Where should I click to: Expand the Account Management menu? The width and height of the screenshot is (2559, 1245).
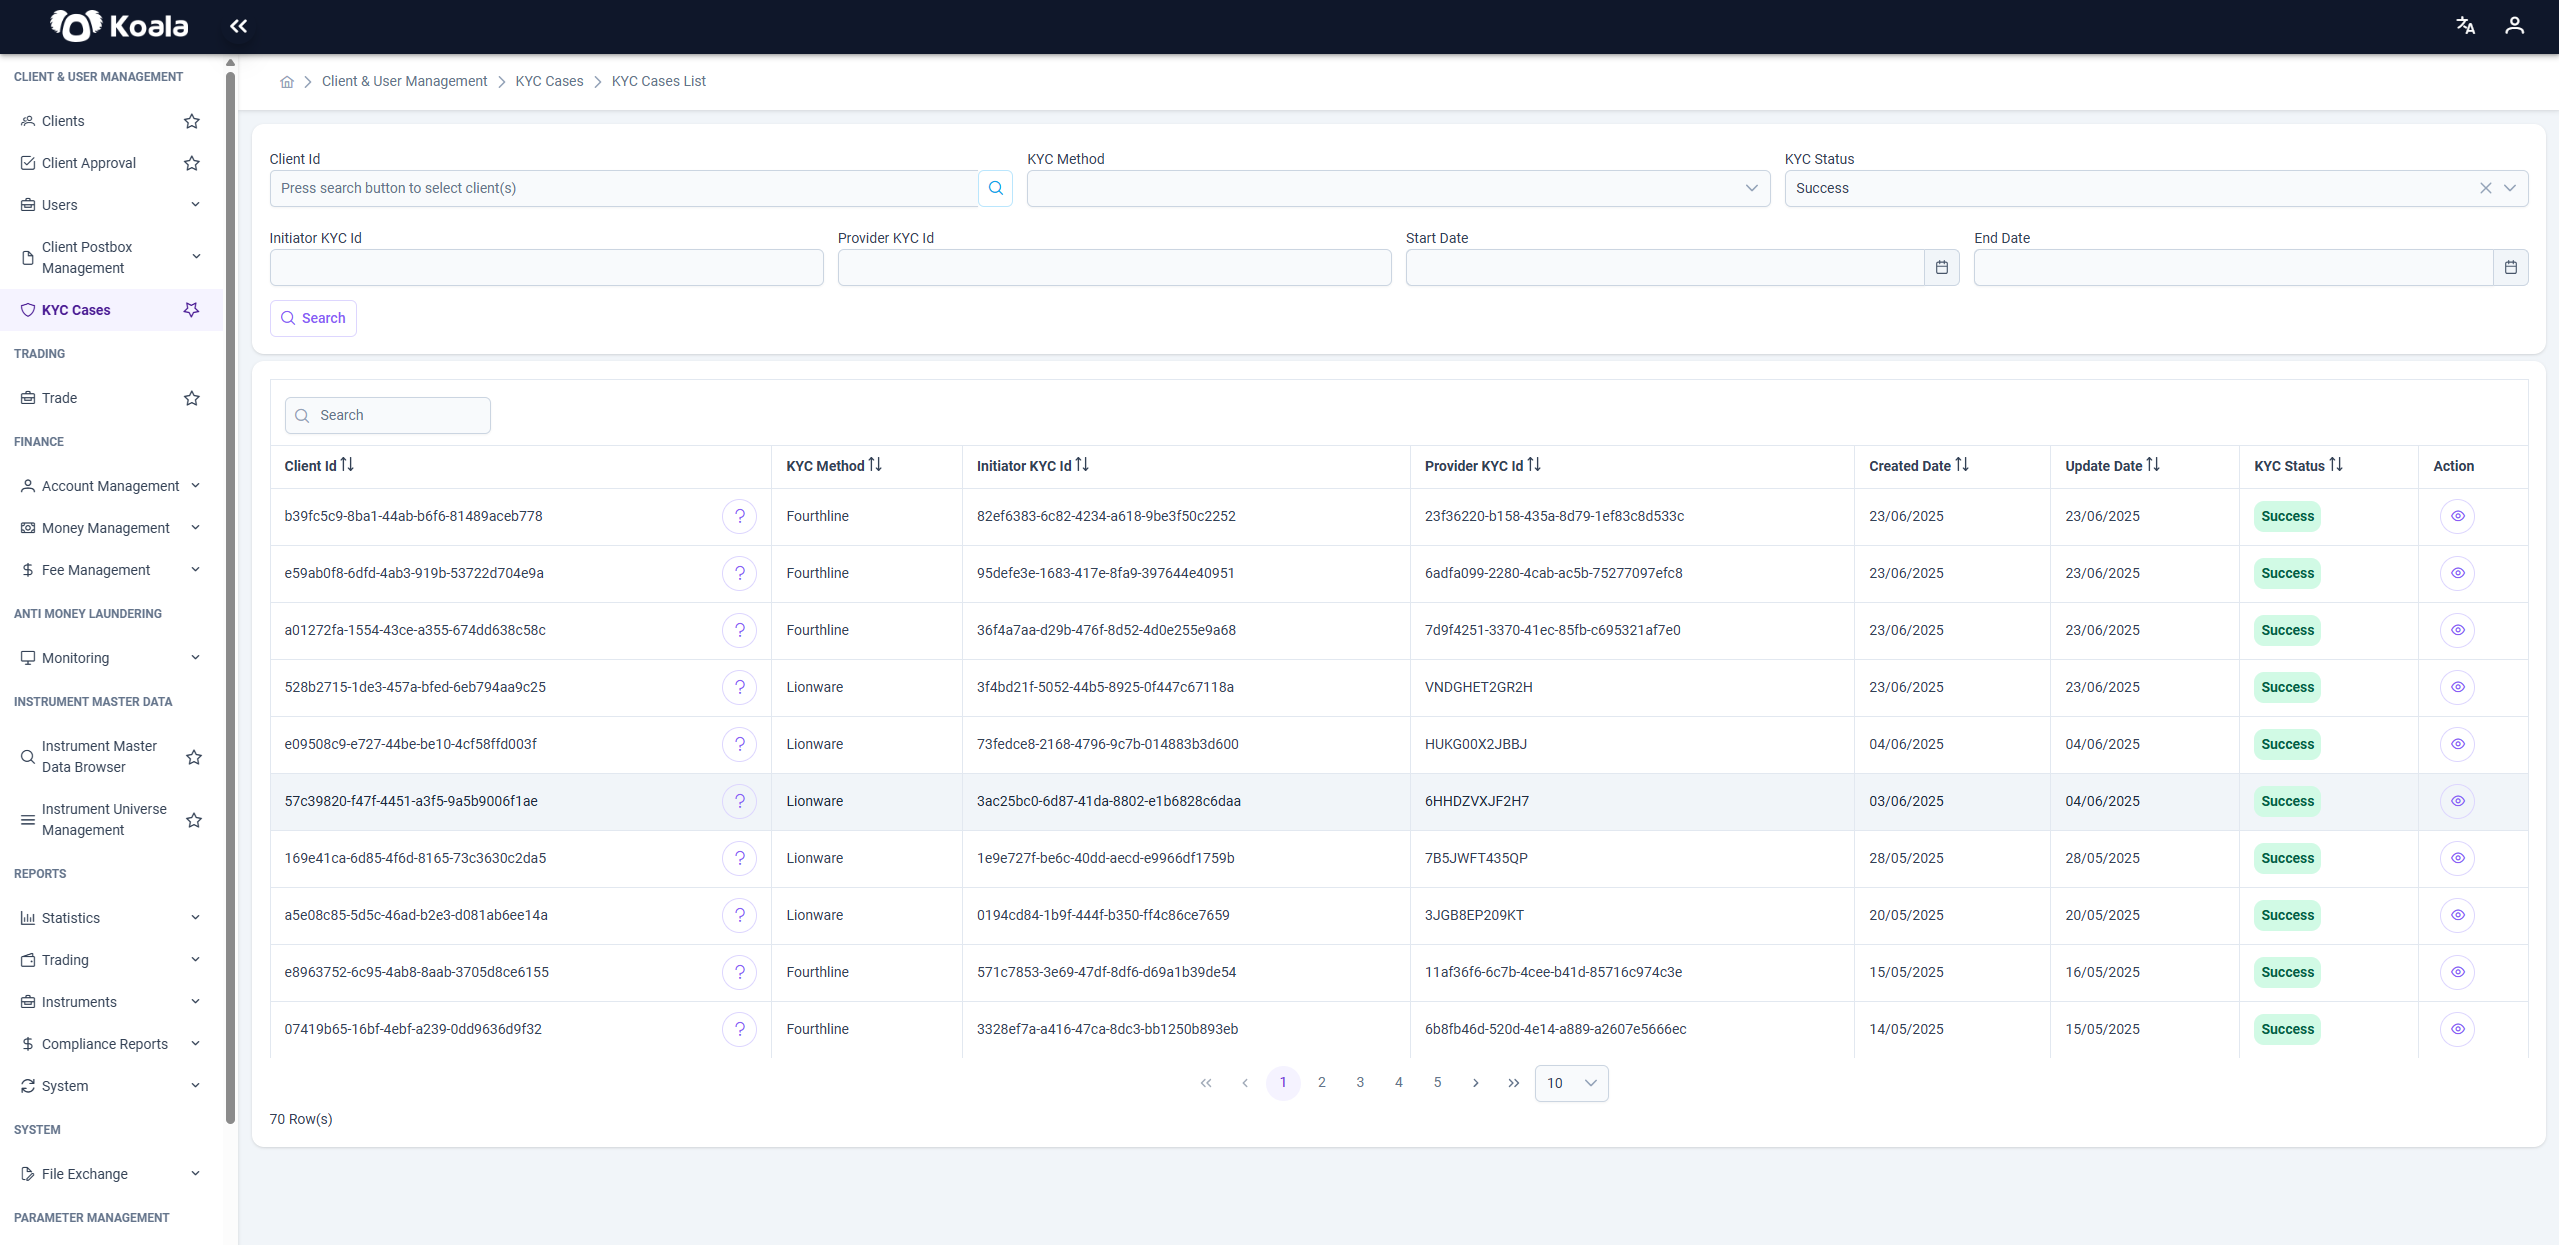(x=111, y=486)
